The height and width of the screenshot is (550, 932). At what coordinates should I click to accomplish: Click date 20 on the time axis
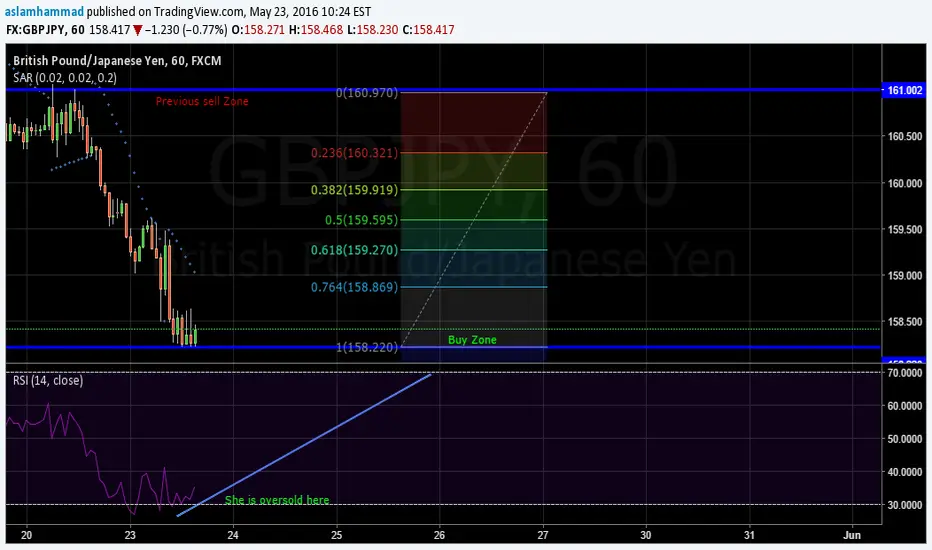[x=26, y=535]
